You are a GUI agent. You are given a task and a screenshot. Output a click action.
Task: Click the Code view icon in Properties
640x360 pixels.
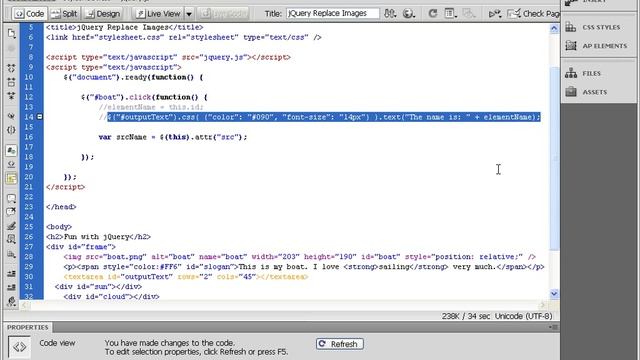pyautogui.click(x=19, y=347)
